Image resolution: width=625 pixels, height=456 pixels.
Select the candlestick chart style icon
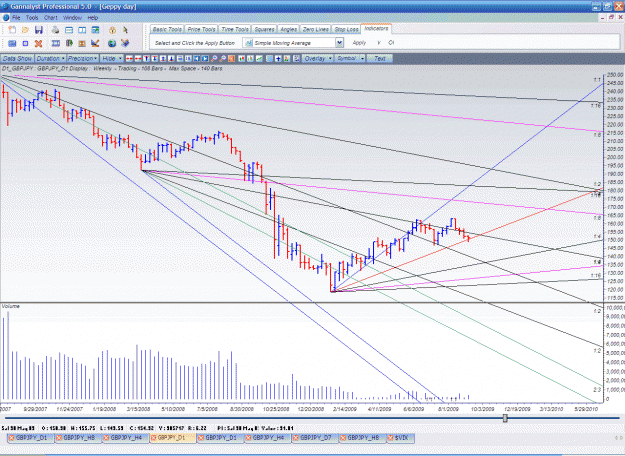[242, 59]
